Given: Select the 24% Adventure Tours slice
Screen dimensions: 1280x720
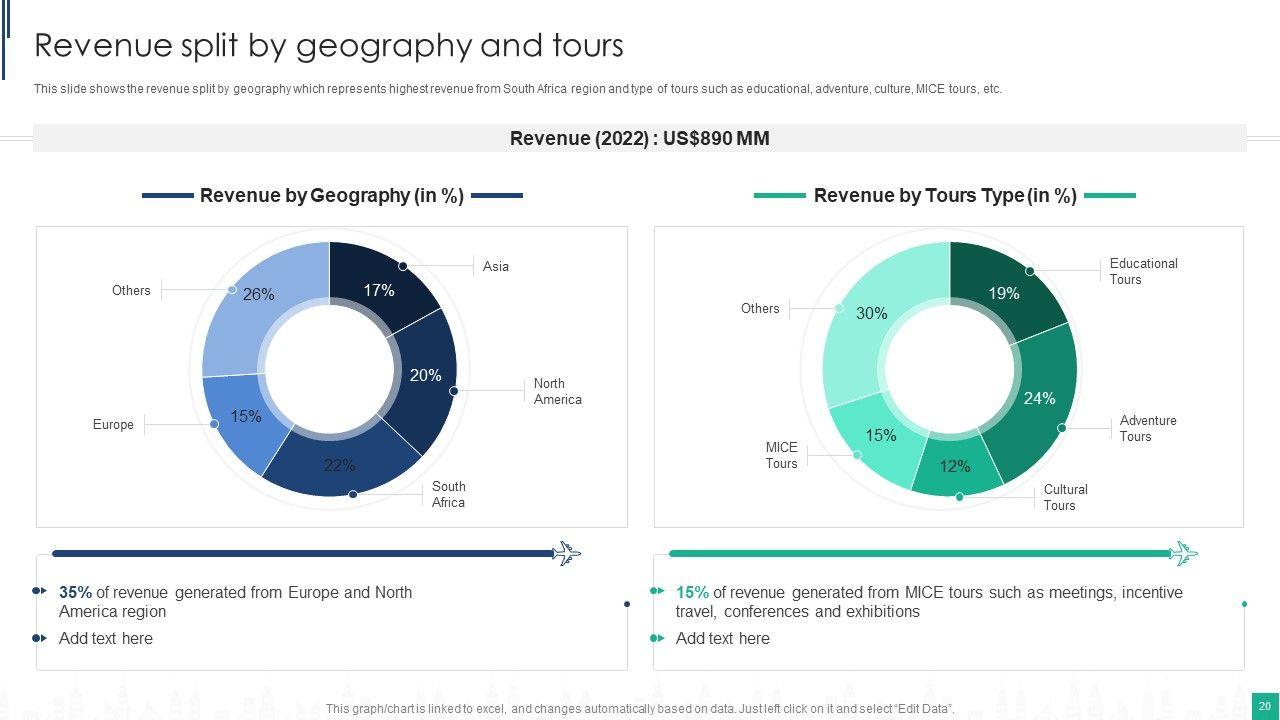Looking at the screenshot, I should click(1040, 400).
